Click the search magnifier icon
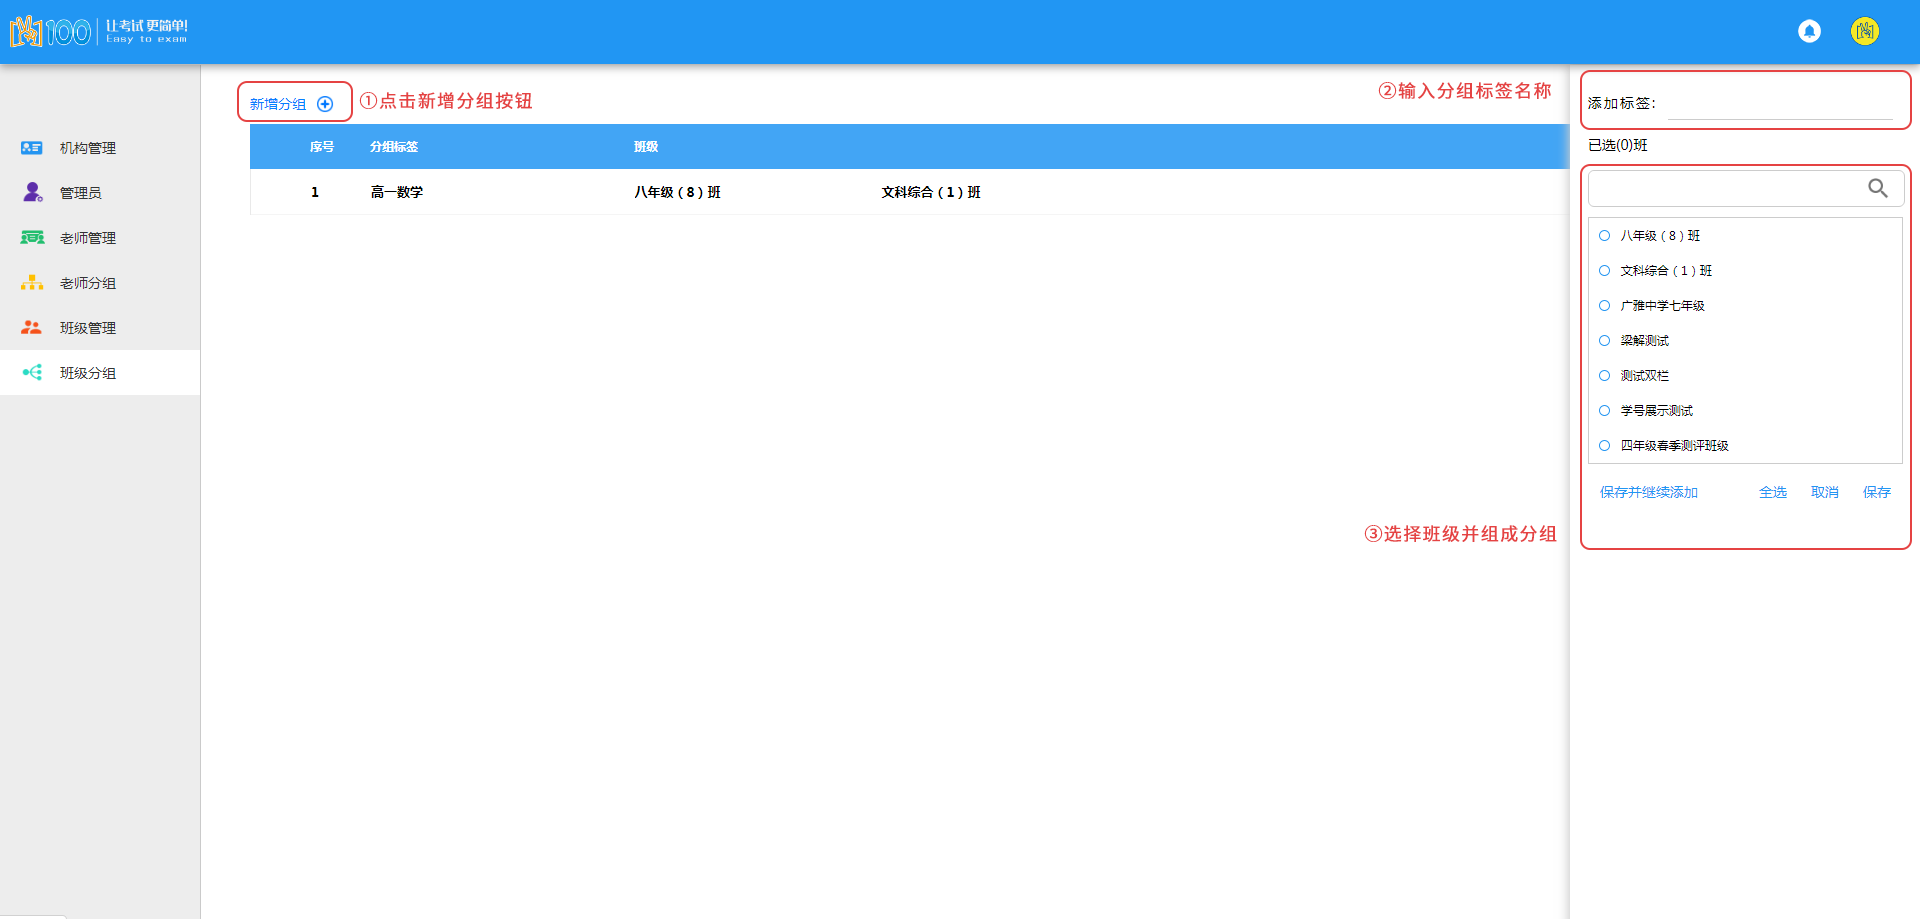 click(1877, 188)
